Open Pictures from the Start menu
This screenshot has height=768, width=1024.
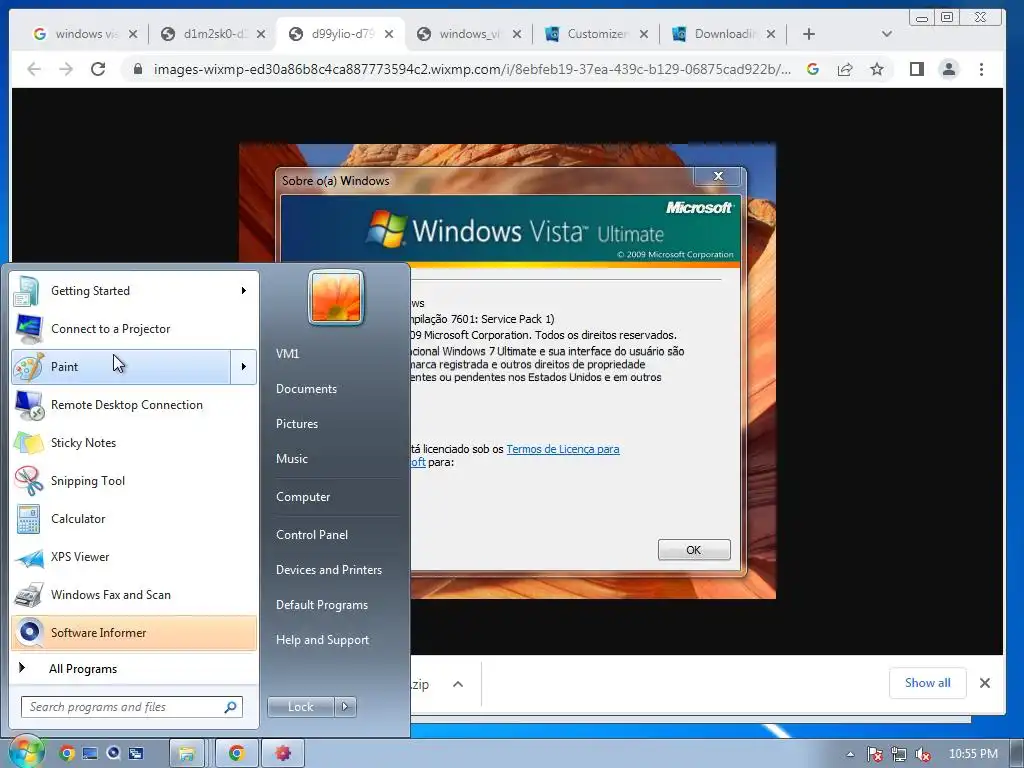point(297,424)
